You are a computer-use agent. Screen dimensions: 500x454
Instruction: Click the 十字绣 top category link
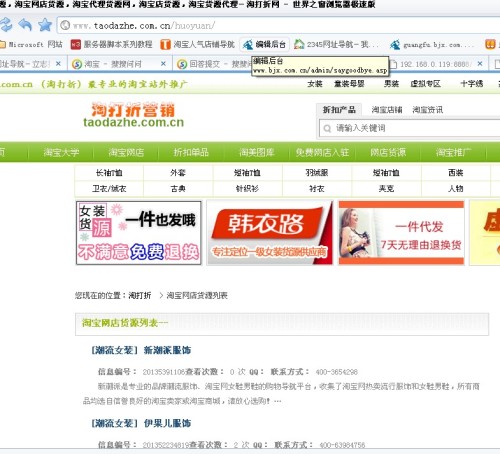click(472, 84)
